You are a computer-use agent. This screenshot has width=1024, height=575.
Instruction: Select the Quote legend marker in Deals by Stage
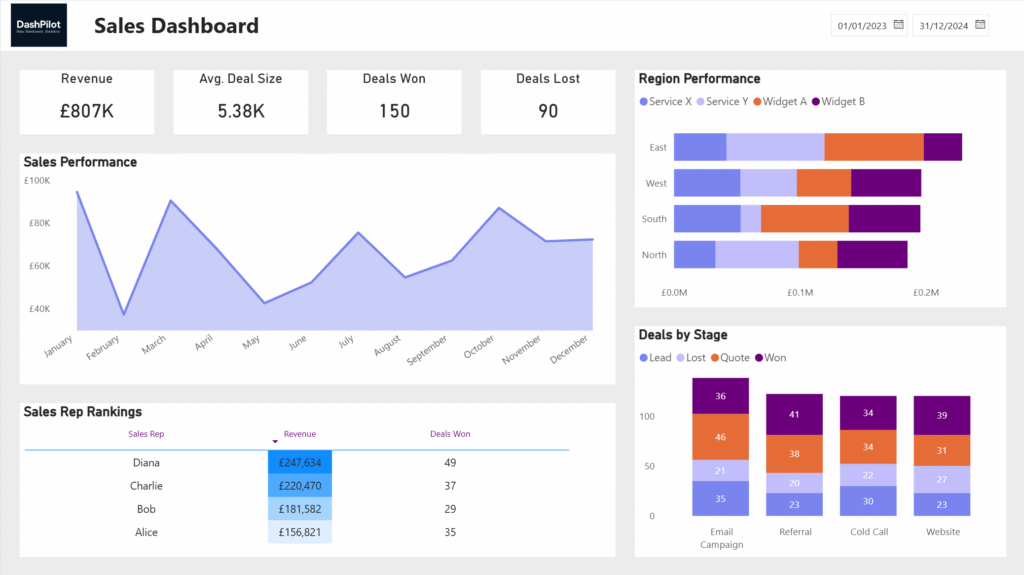coord(714,358)
